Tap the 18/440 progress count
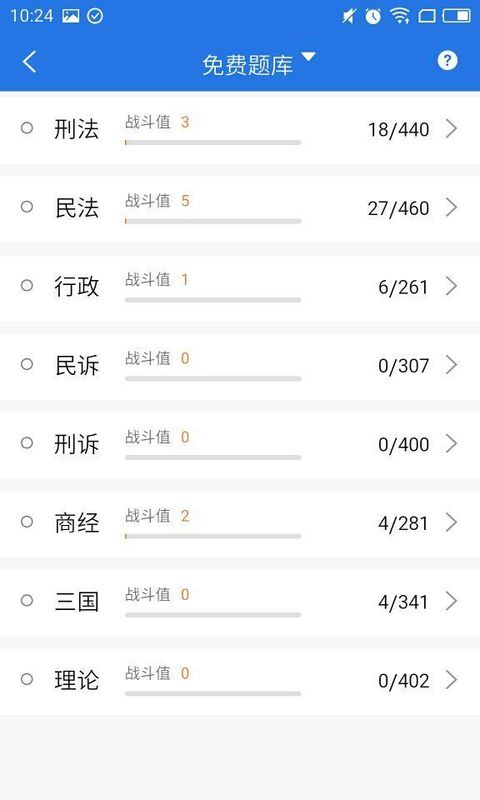Screen dimensions: 480x800 [x=398, y=130]
